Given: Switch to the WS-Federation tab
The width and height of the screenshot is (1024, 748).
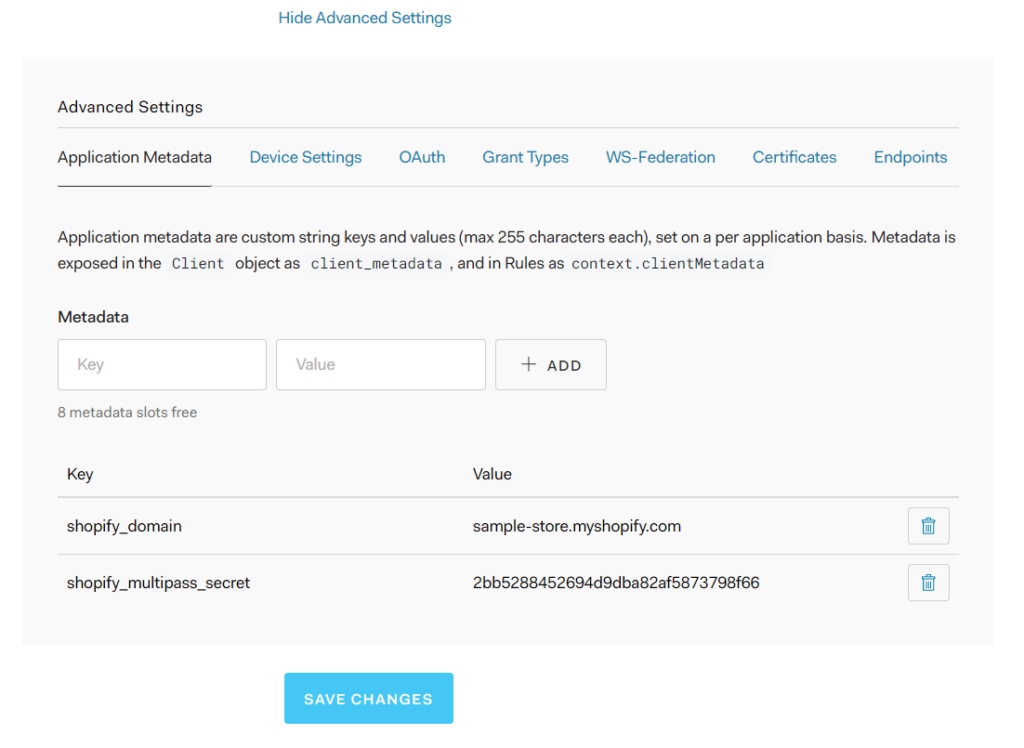Looking at the screenshot, I should click(660, 157).
